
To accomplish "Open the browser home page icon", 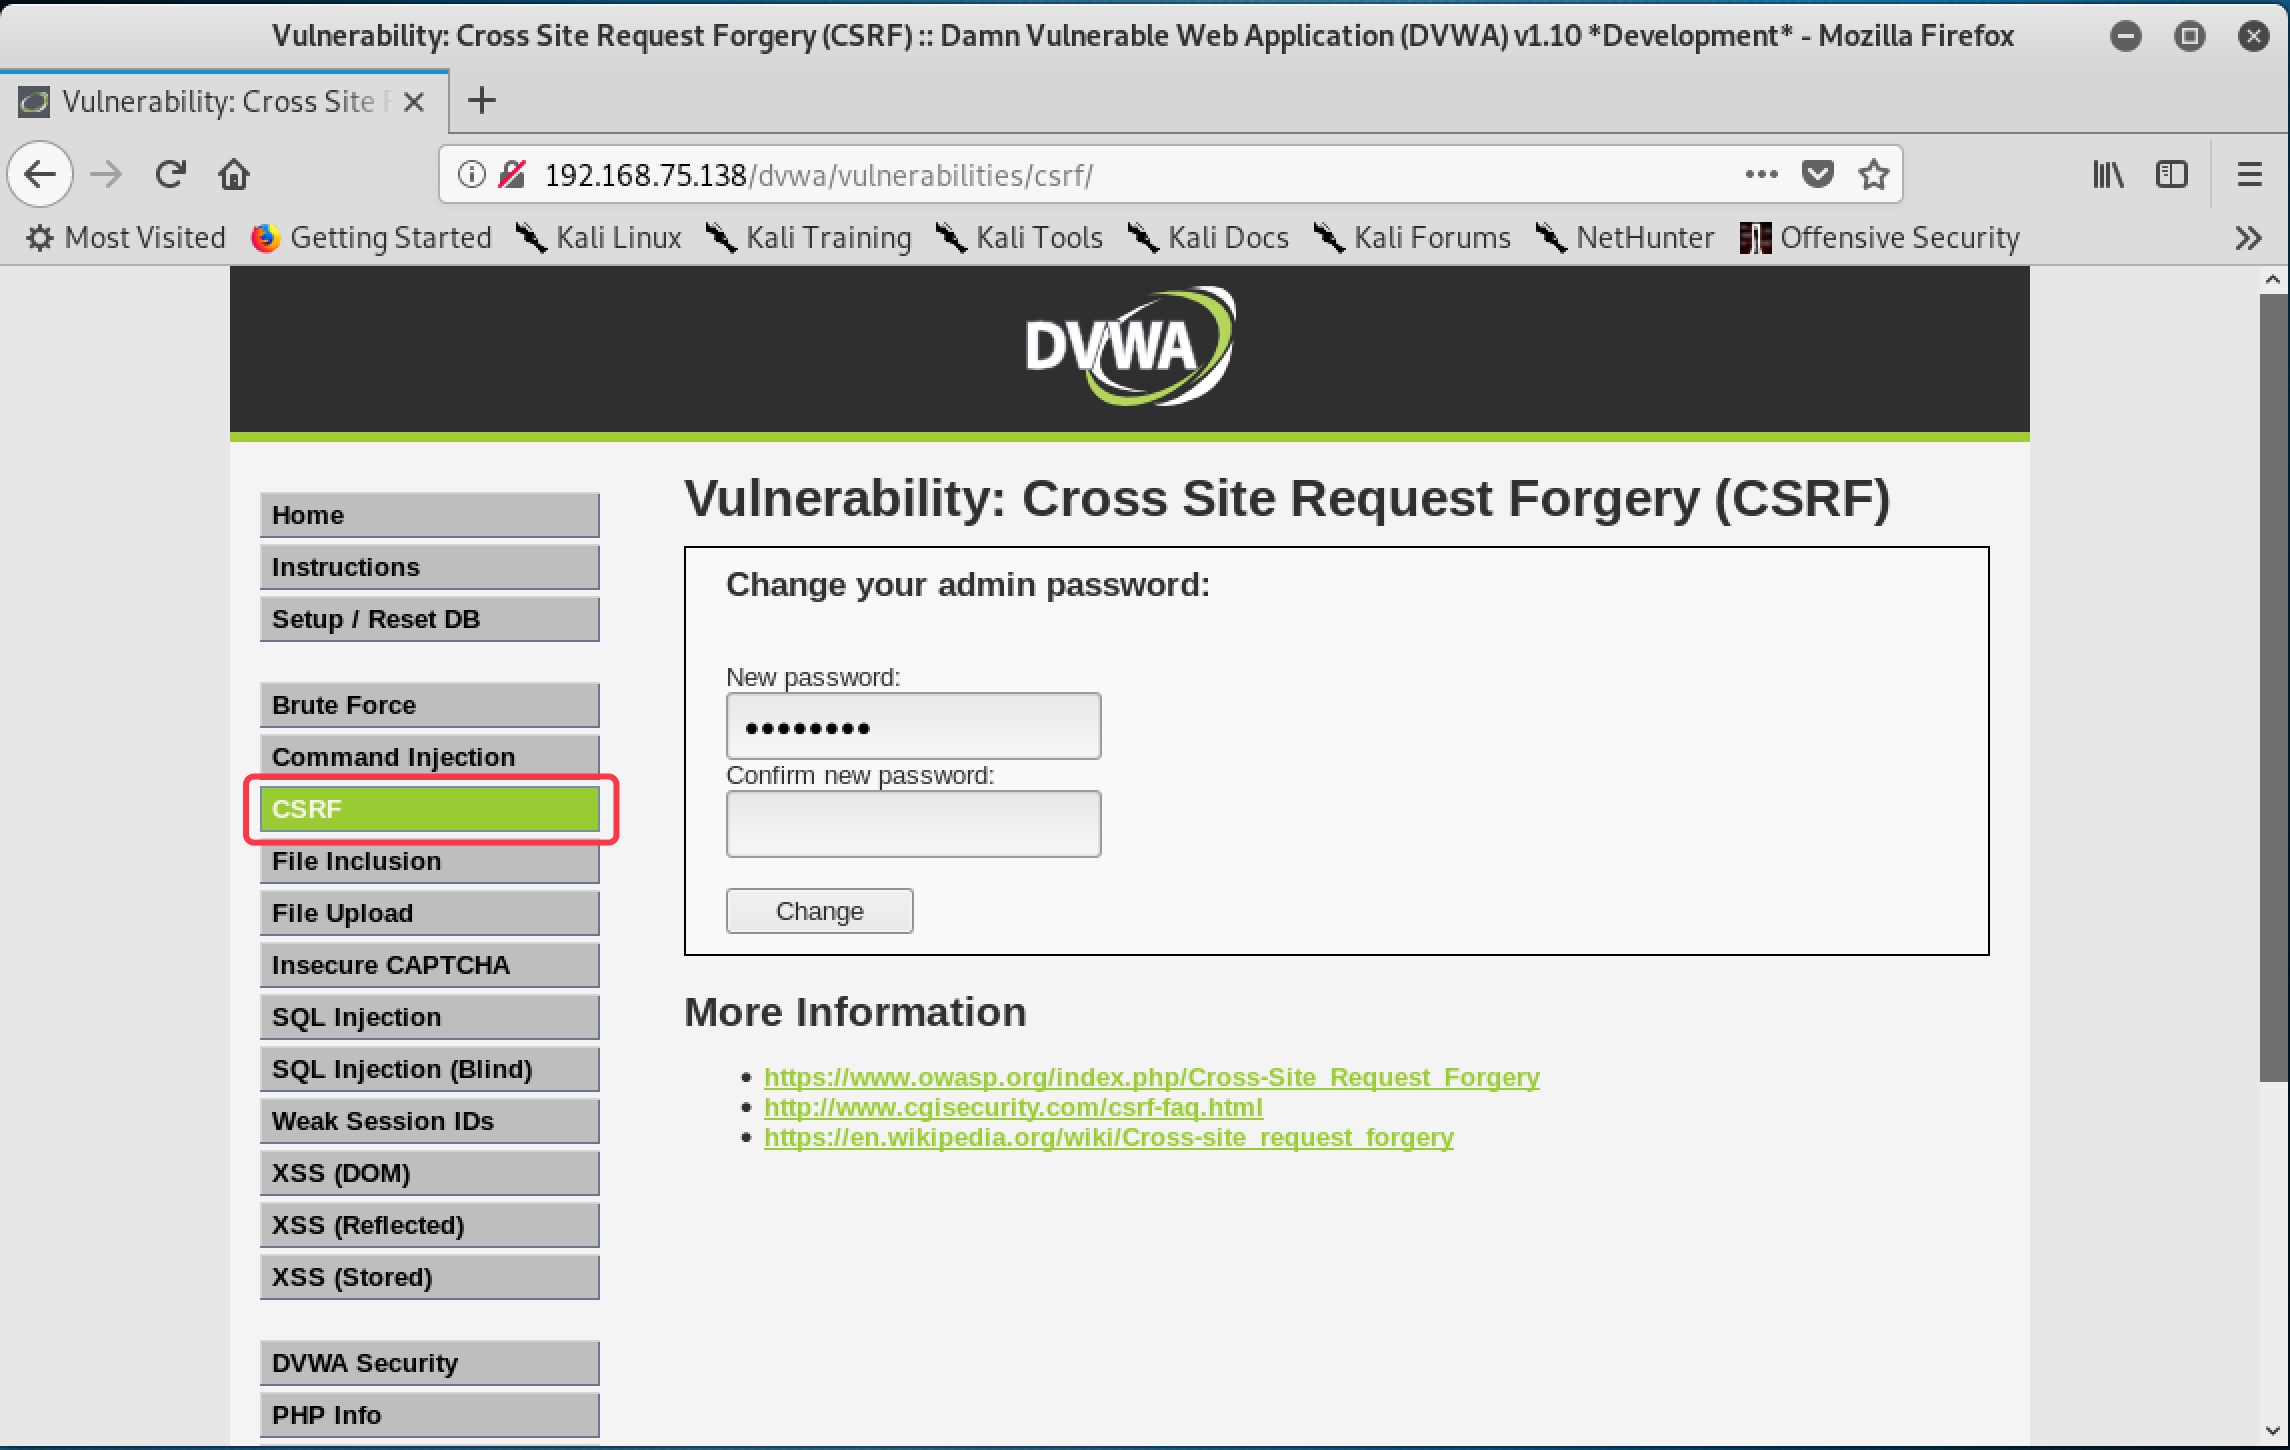I will (x=234, y=175).
